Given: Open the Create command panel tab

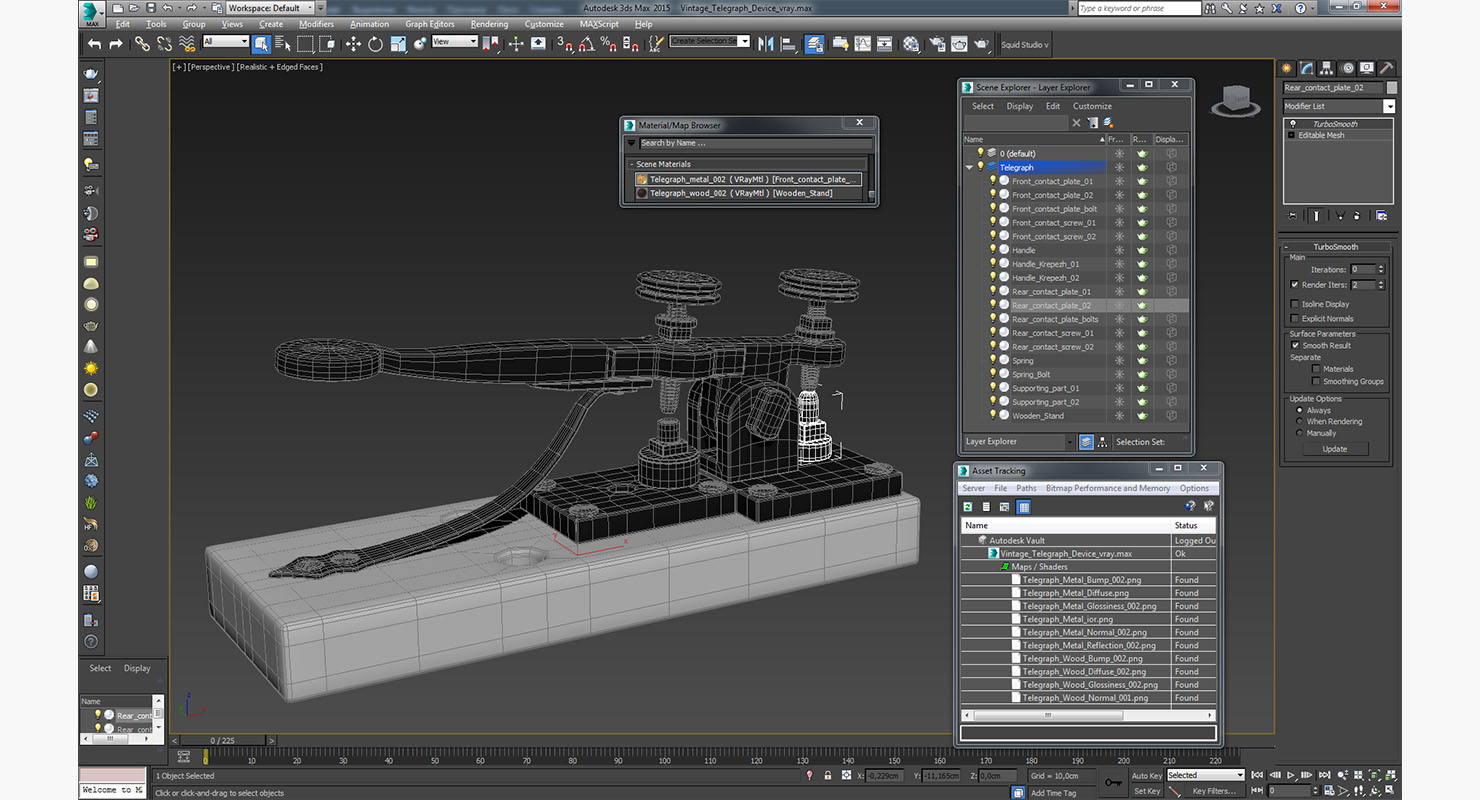Looking at the screenshot, I should click(1286, 68).
